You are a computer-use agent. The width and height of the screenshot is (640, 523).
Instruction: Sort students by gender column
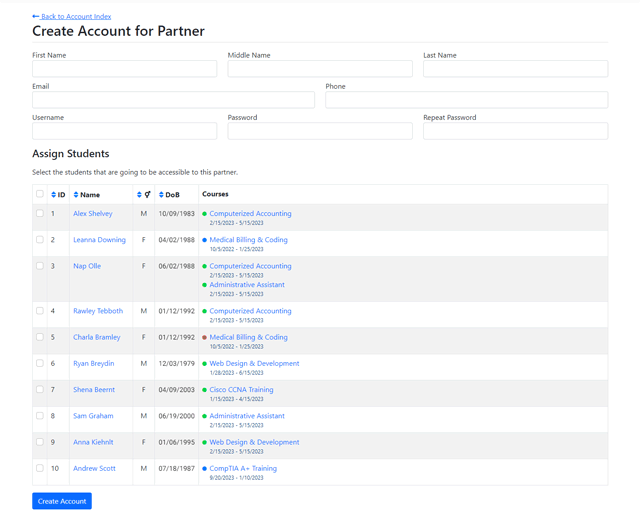(144, 195)
